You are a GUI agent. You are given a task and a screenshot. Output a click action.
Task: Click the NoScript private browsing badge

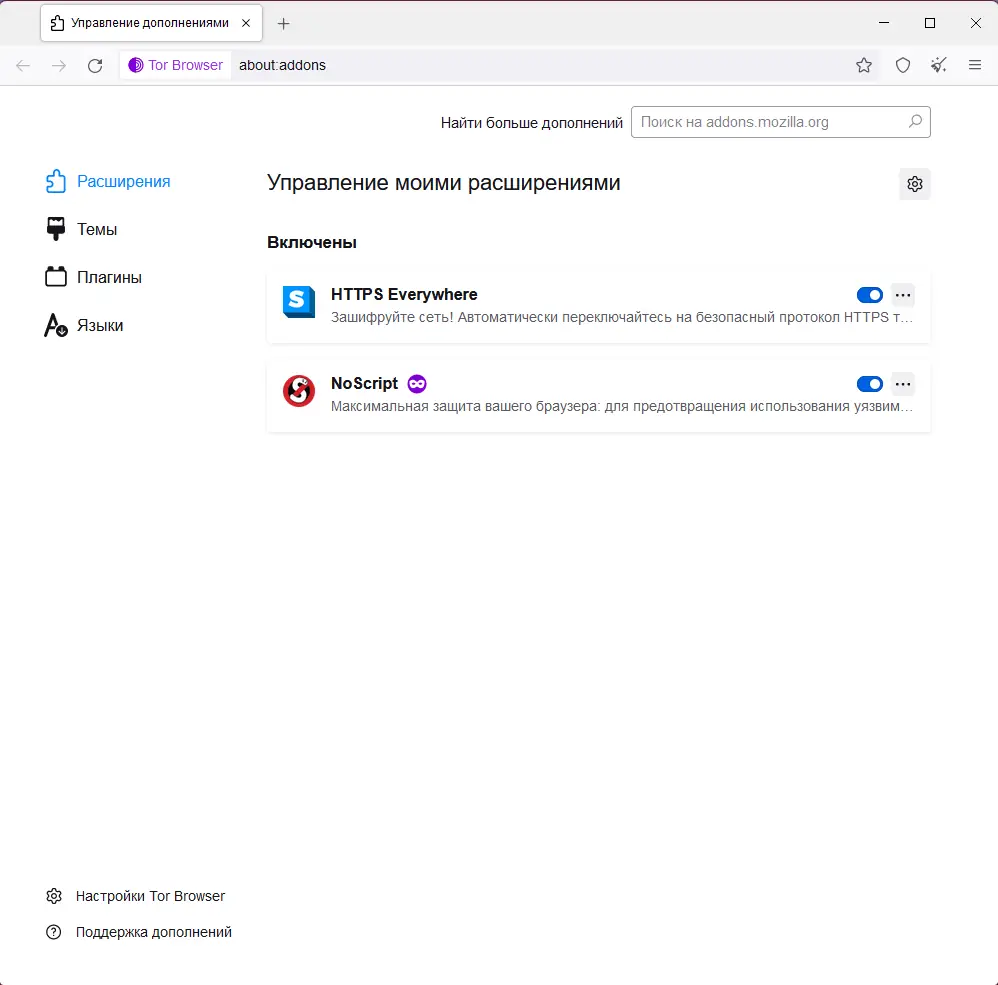tap(417, 384)
